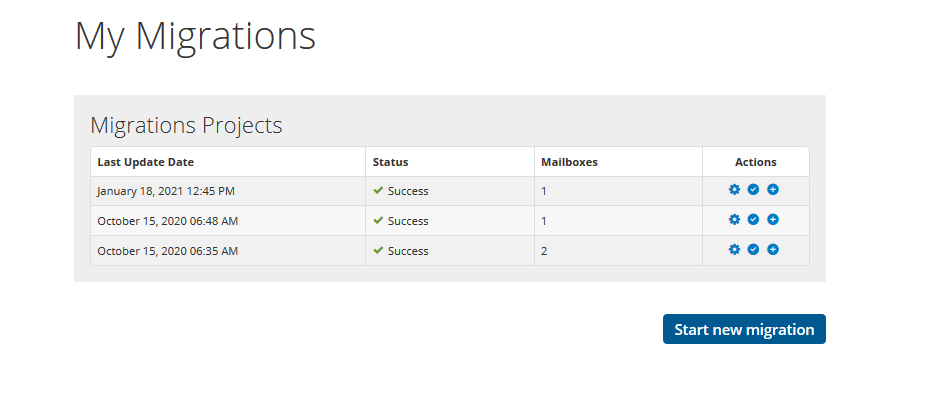Click the Migrations Projects heading
949x410 pixels.
(x=186, y=125)
